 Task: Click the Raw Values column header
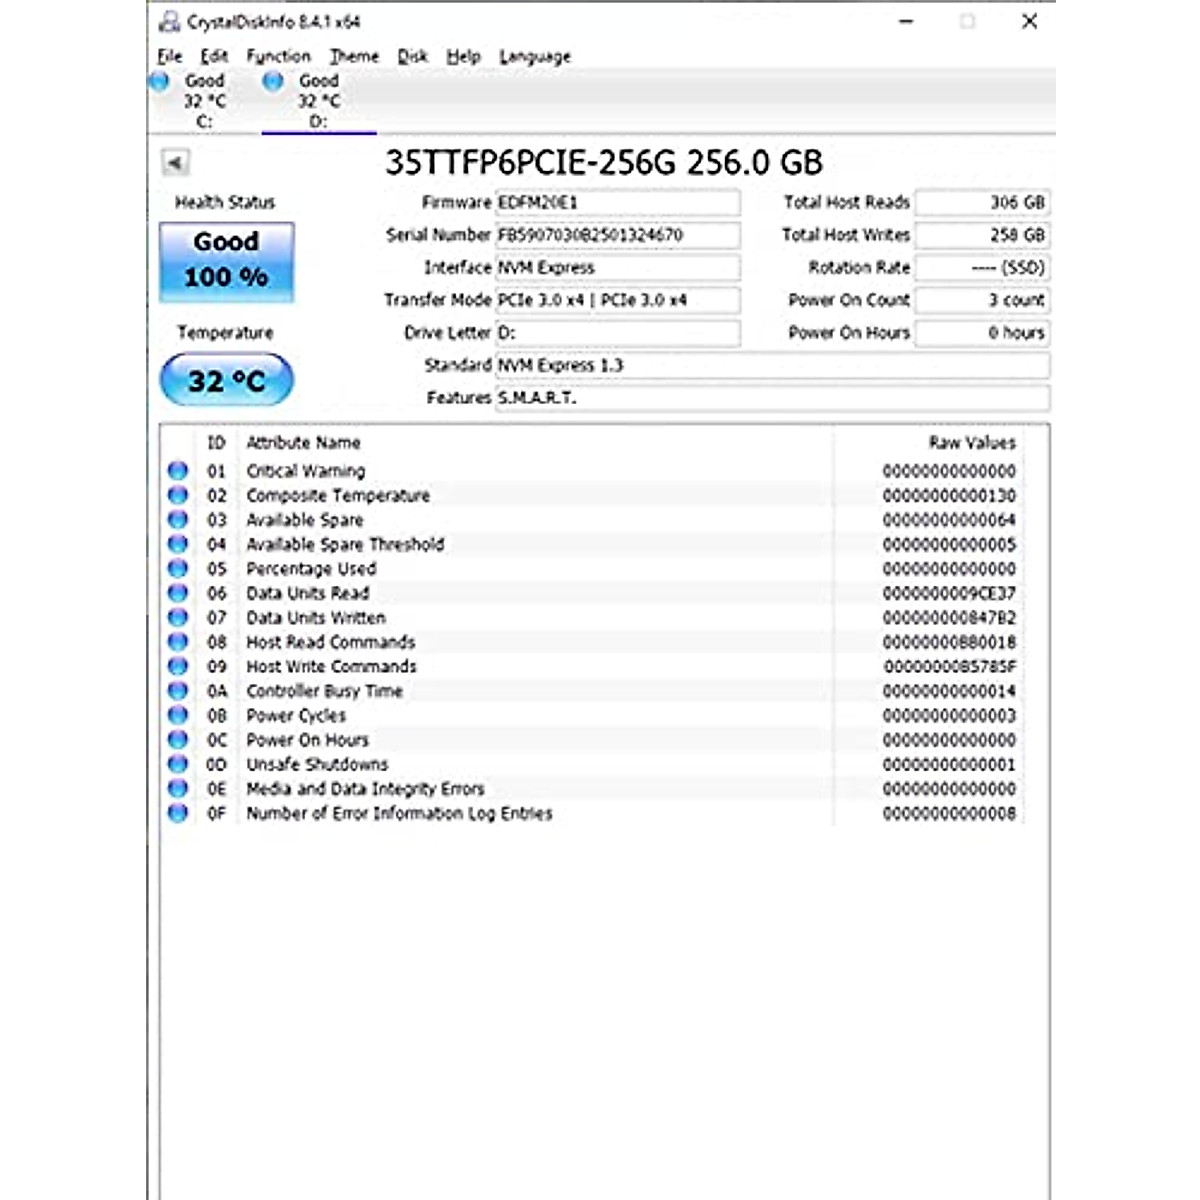point(971,442)
